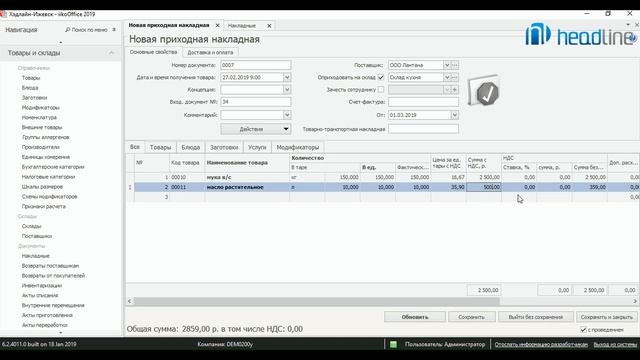Select the мука в/с table row name cell
Image resolution: width=640 pixels, height=360 pixels.
click(x=247, y=177)
